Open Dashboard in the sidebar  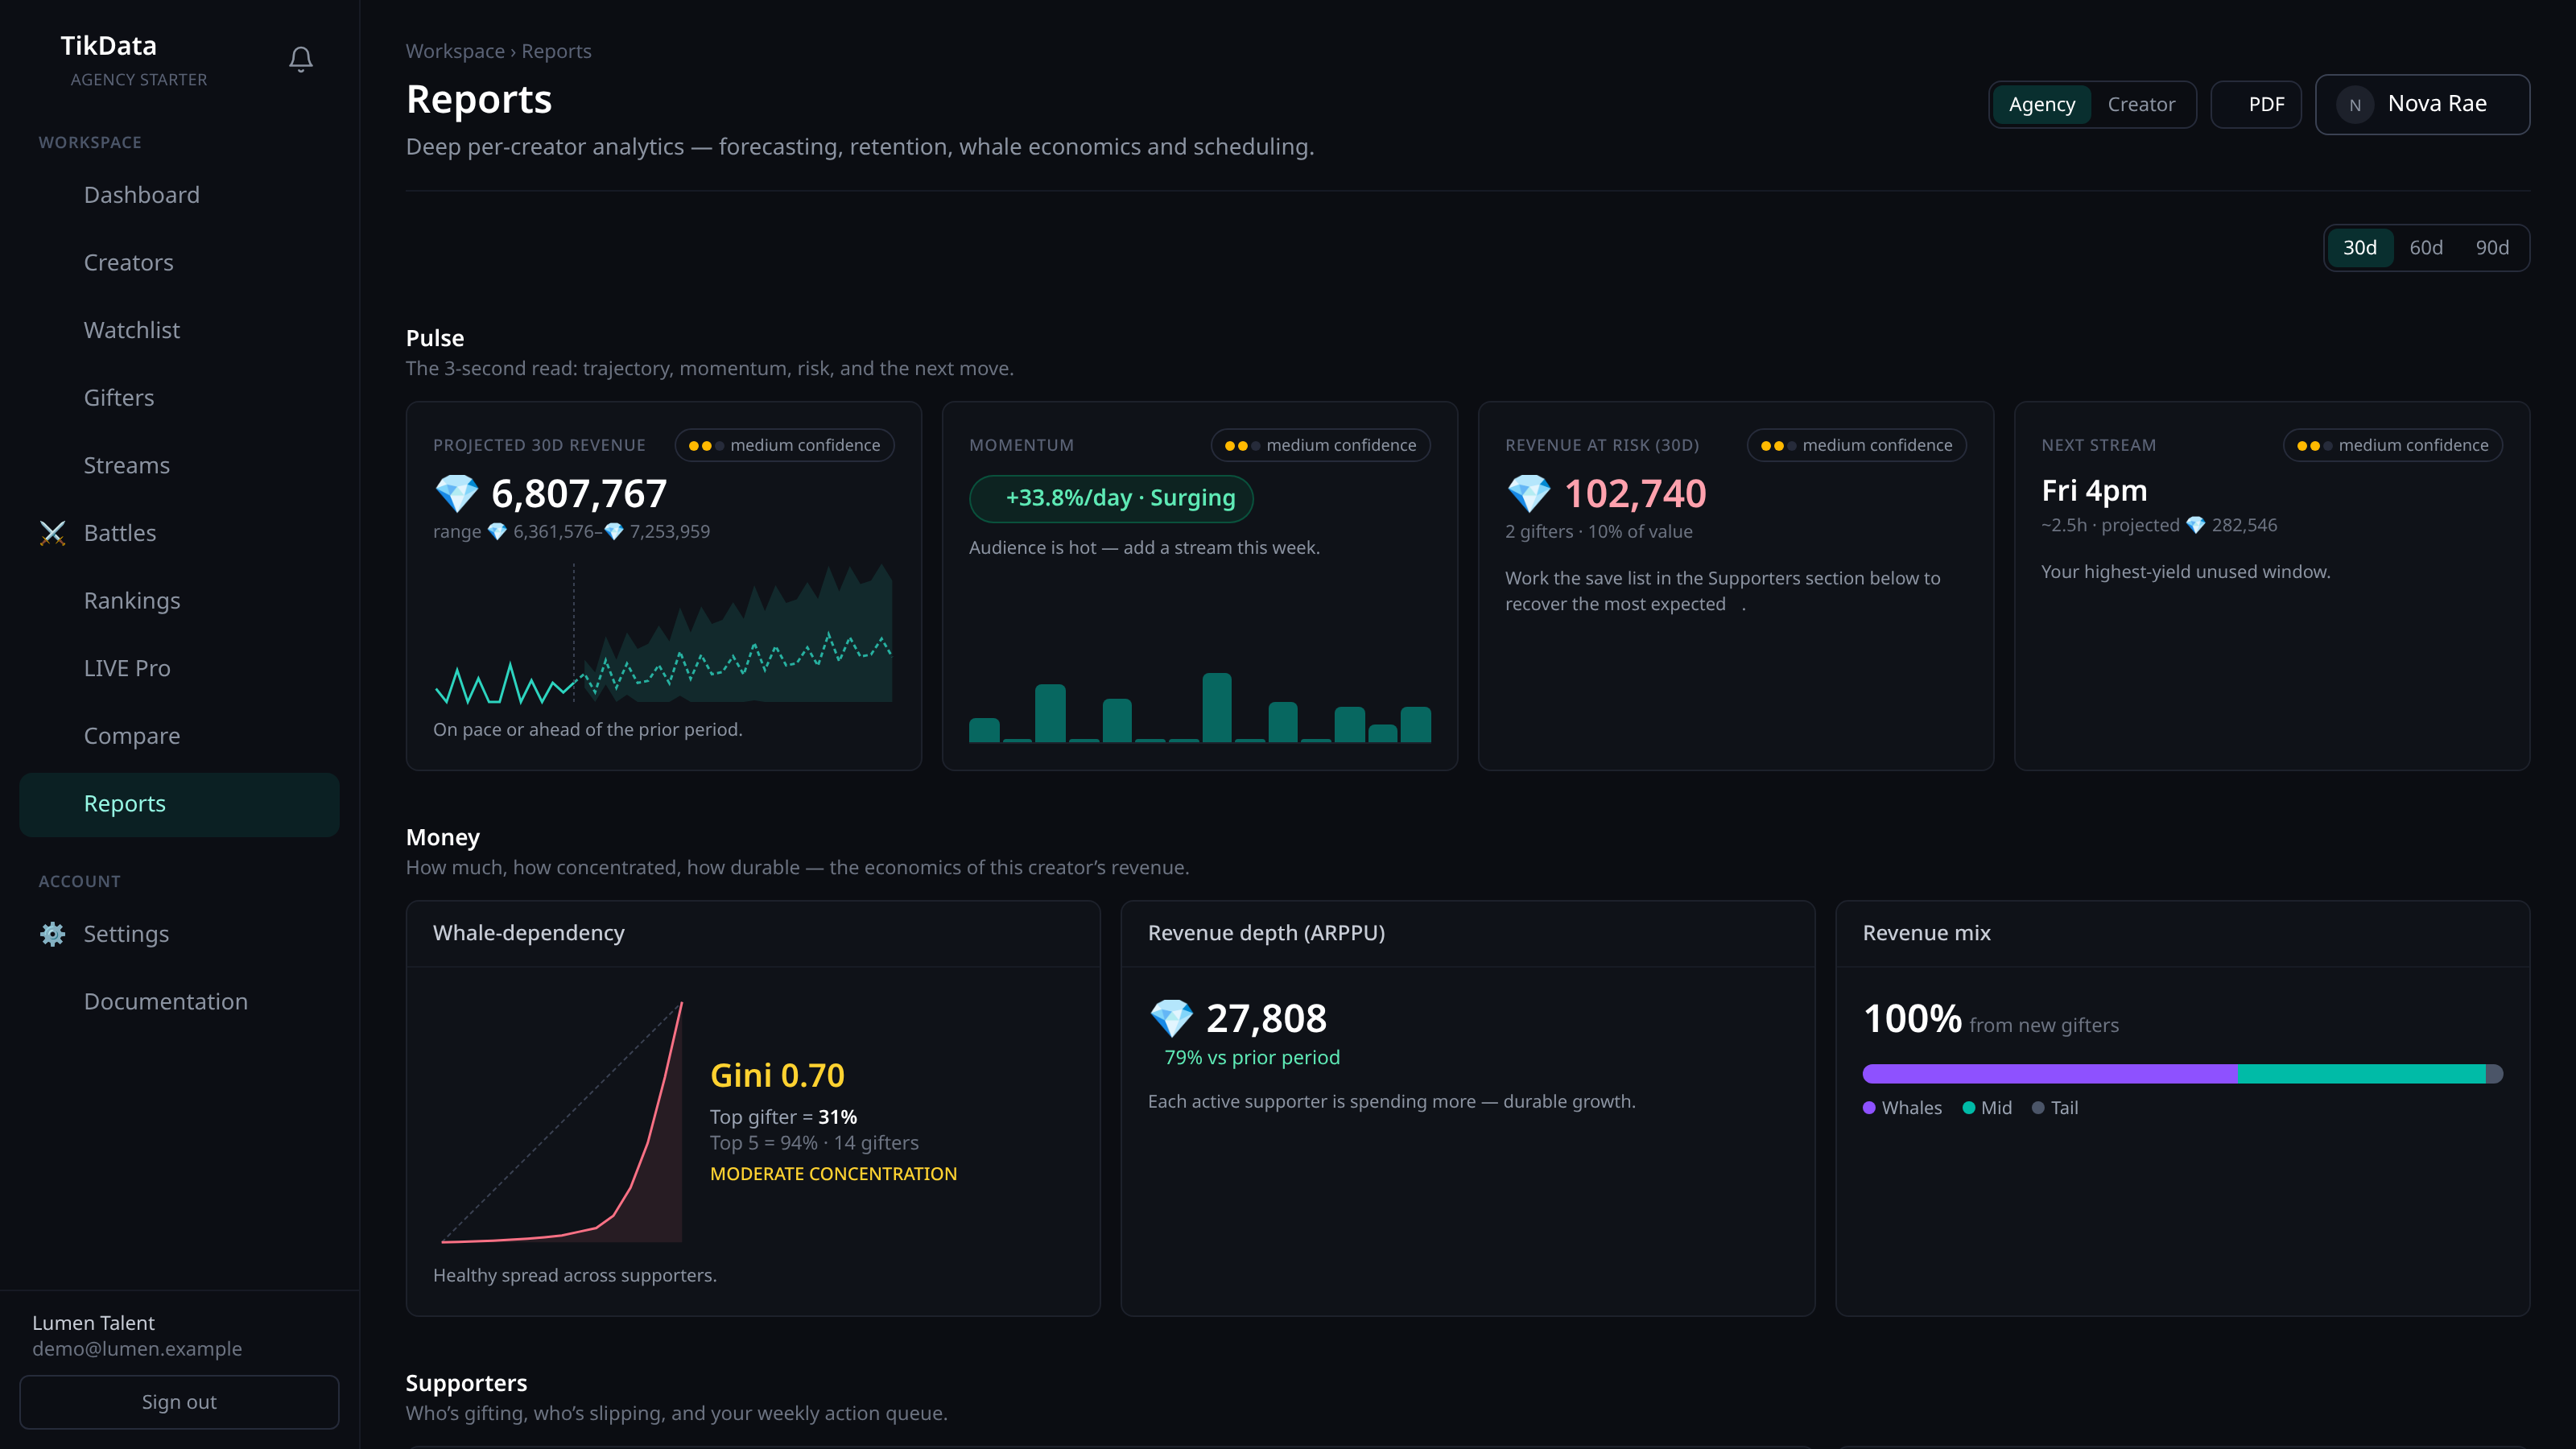click(x=179, y=195)
